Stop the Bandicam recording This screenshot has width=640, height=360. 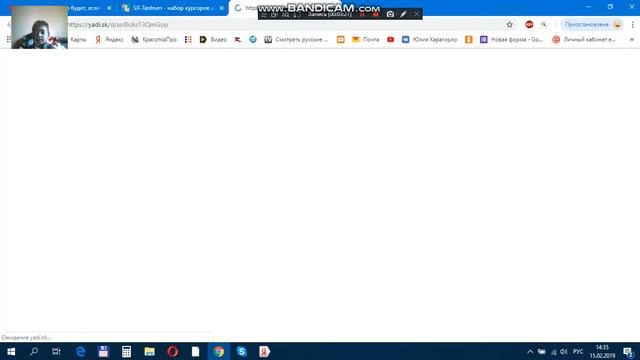tap(376, 14)
